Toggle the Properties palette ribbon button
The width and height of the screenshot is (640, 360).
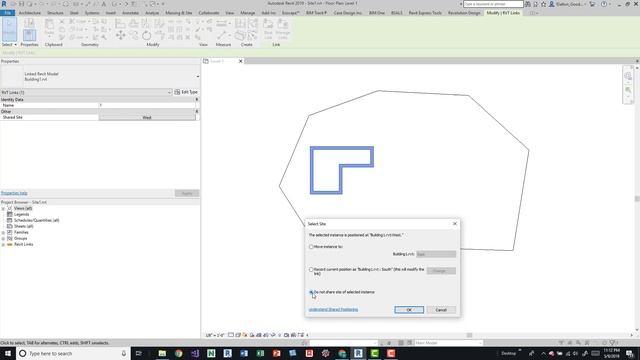(x=29, y=35)
